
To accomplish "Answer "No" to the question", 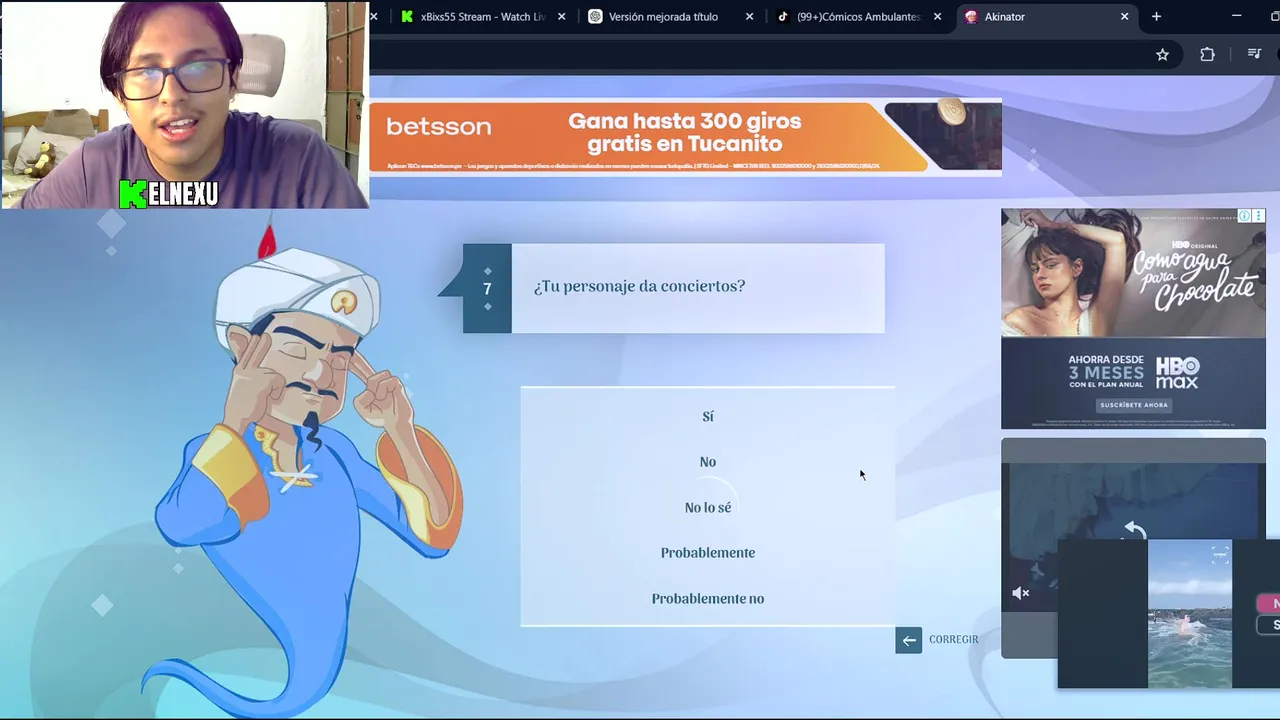I will (707, 462).
